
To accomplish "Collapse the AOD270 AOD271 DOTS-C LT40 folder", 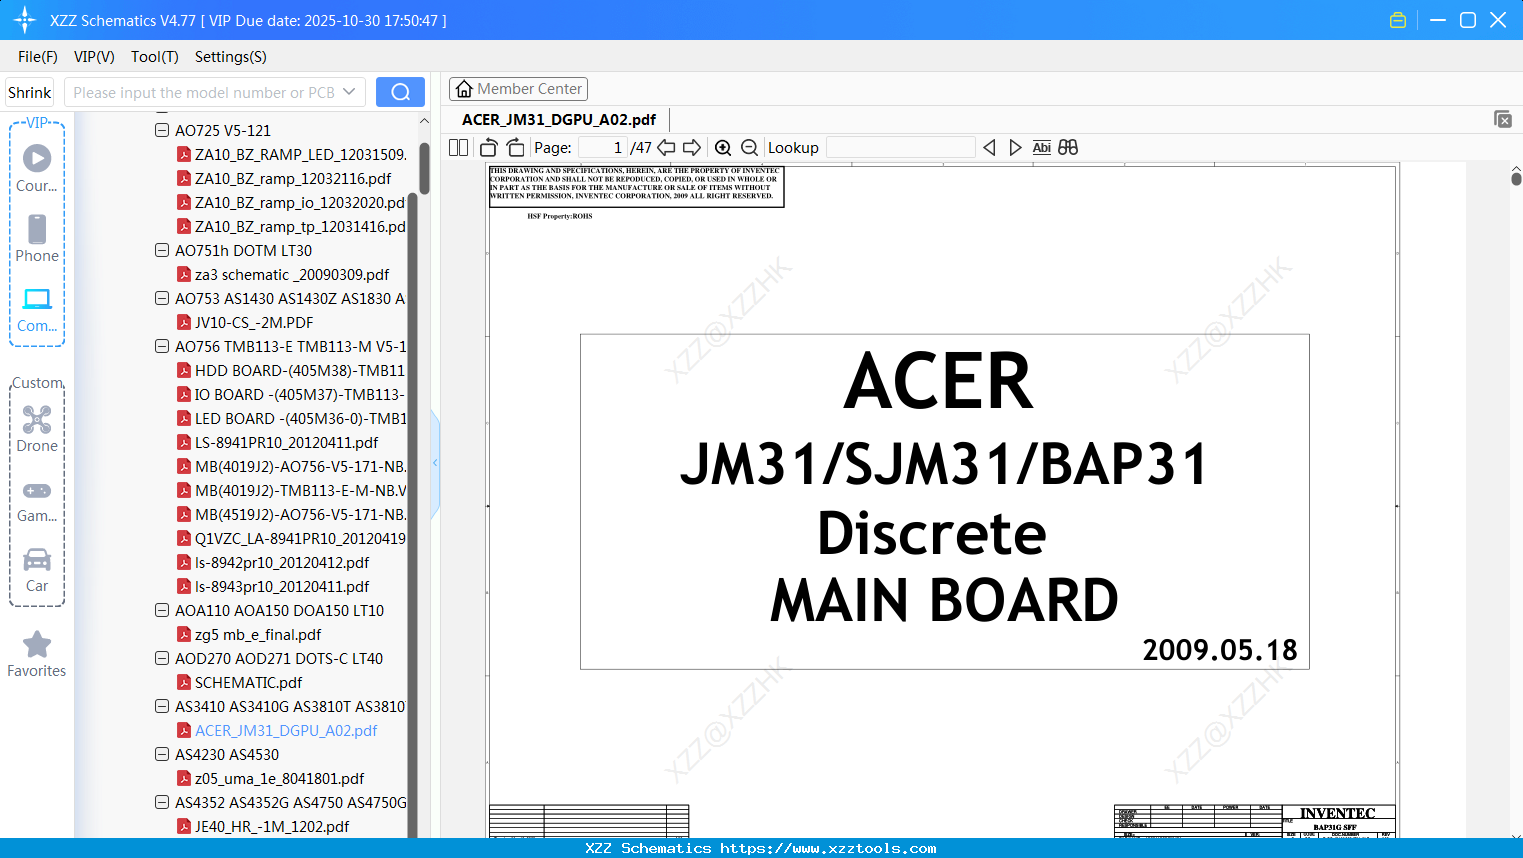I will pyautogui.click(x=162, y=658).
